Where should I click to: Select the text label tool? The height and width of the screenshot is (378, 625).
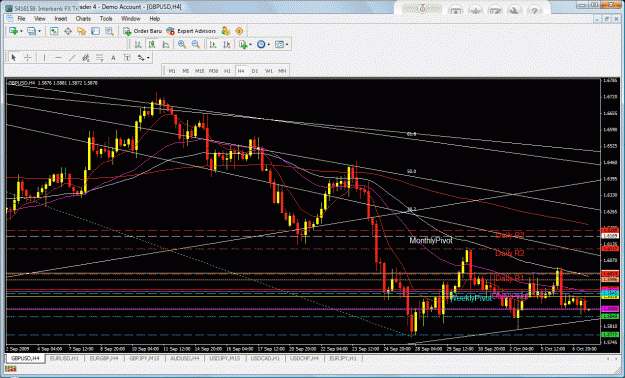(127, 58)
